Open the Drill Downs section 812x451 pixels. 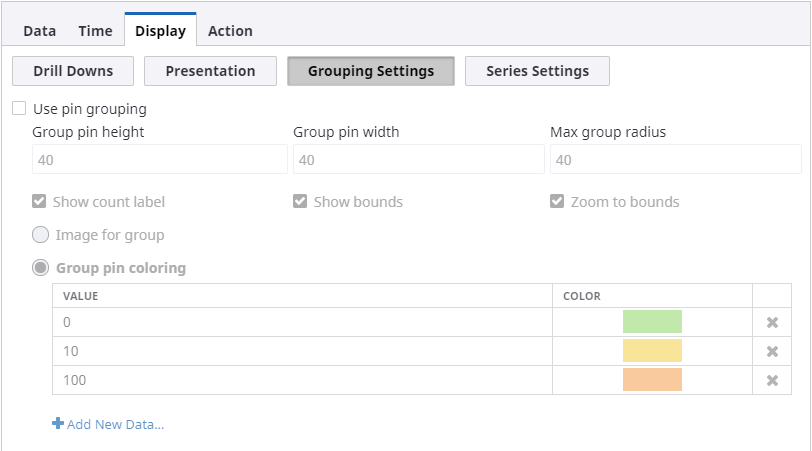click(73, 71)
